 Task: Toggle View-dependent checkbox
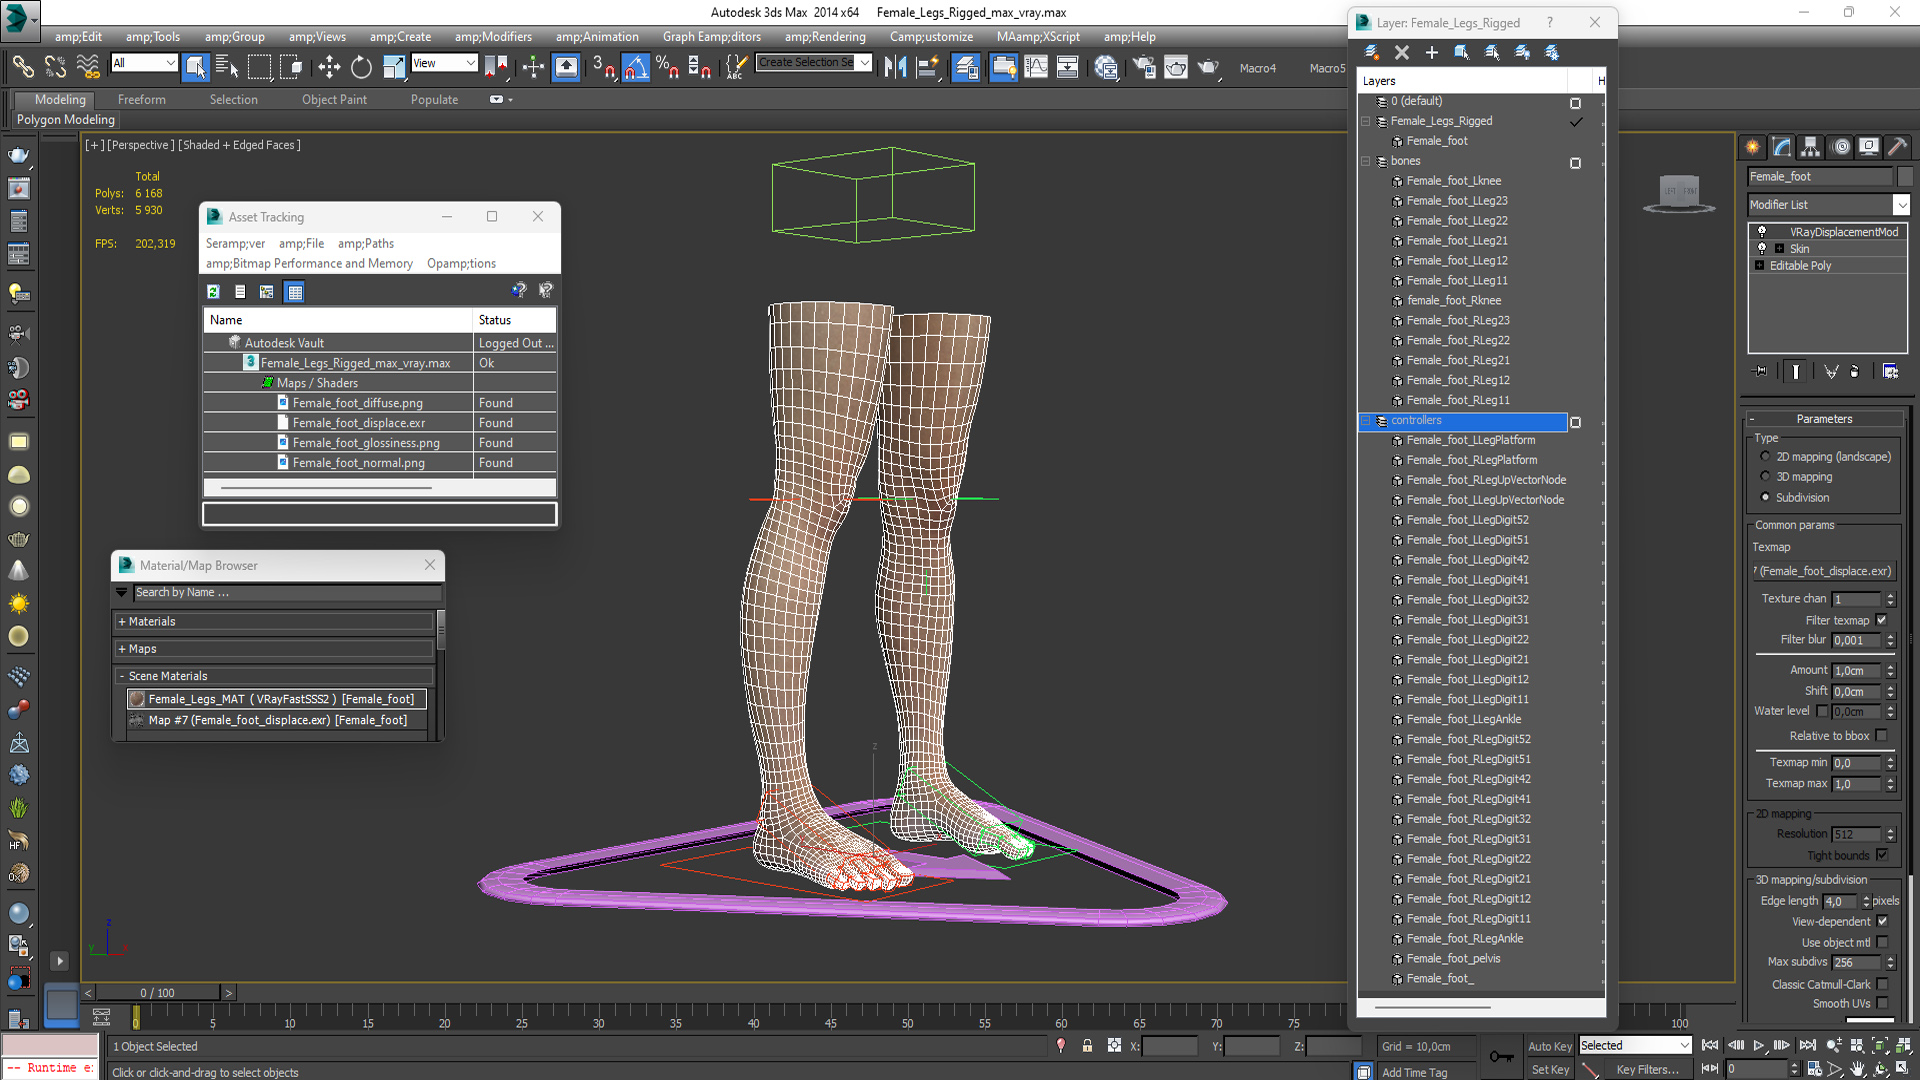1882,921
